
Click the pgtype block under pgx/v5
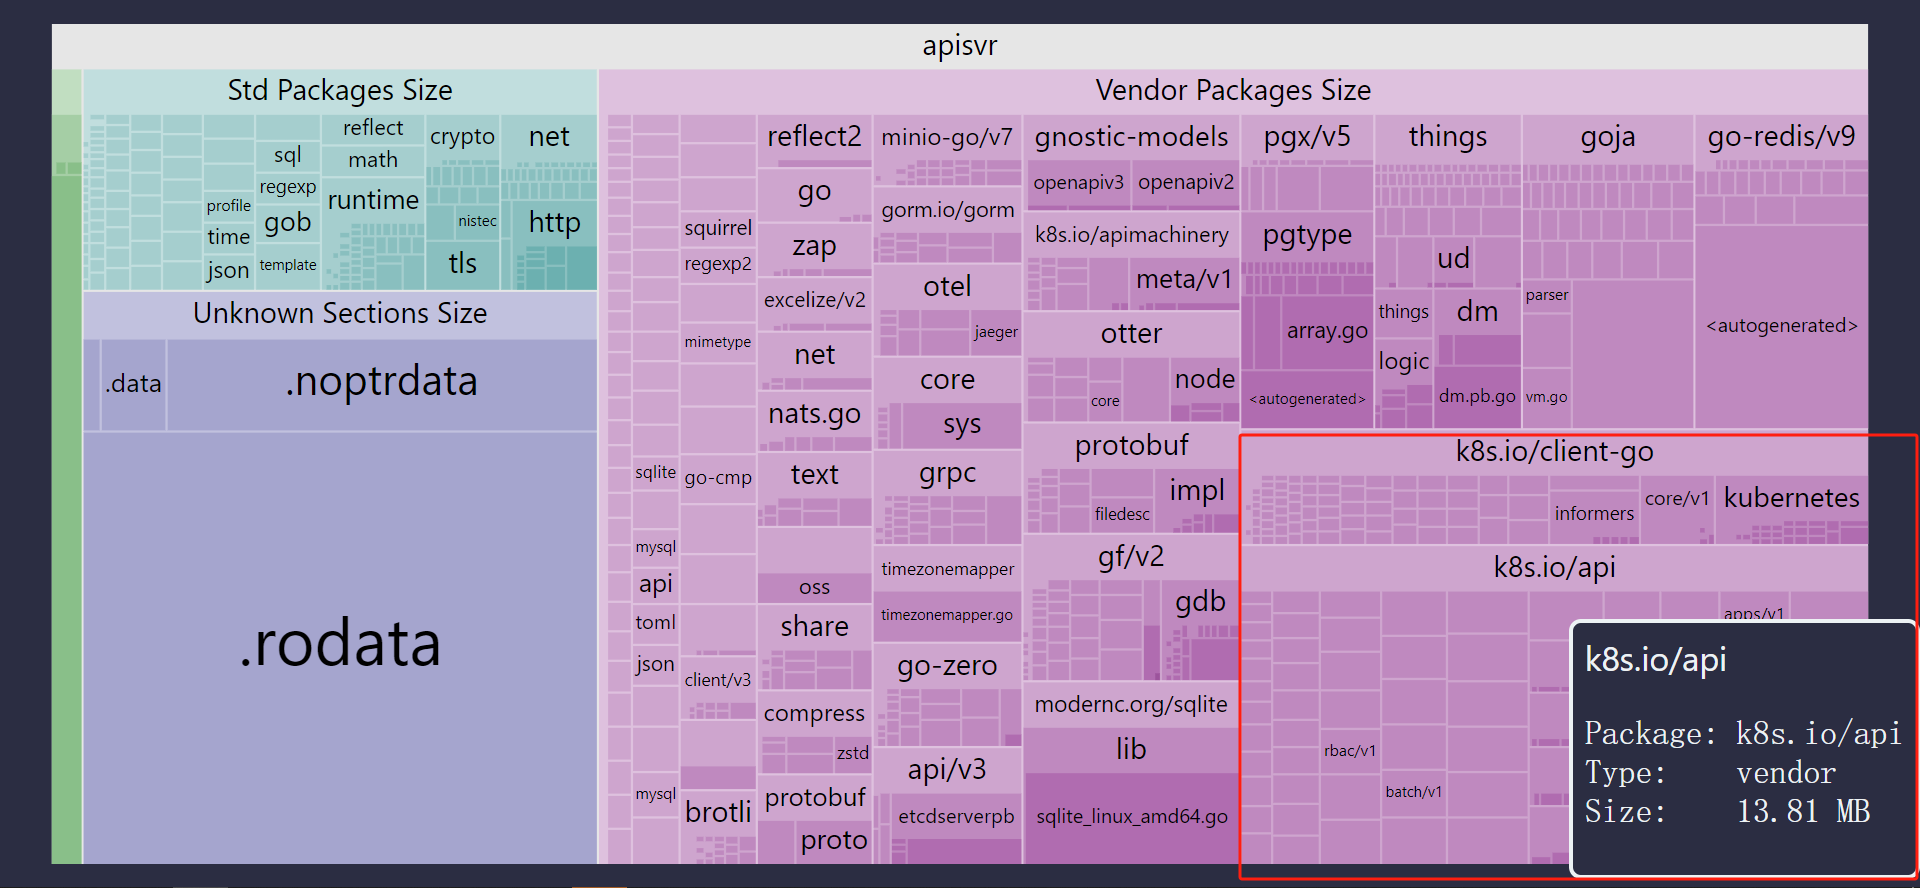pos(1306,236)
